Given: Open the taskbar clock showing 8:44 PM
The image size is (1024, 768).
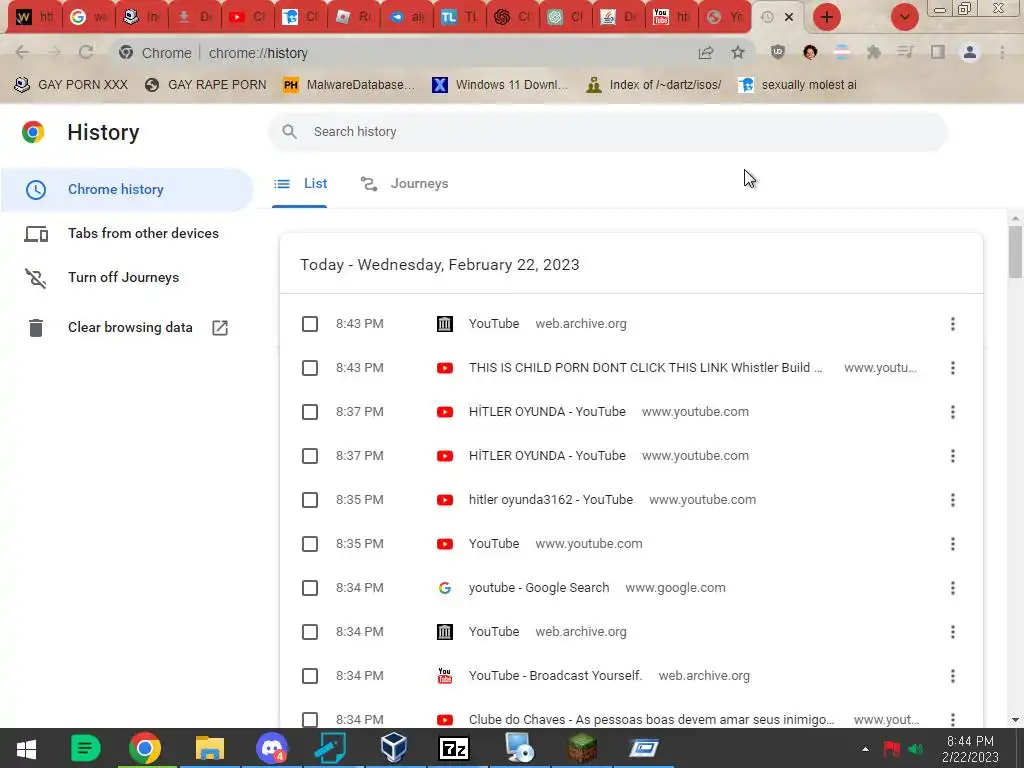Looking at the screenshot, I should tap(970, 749).
